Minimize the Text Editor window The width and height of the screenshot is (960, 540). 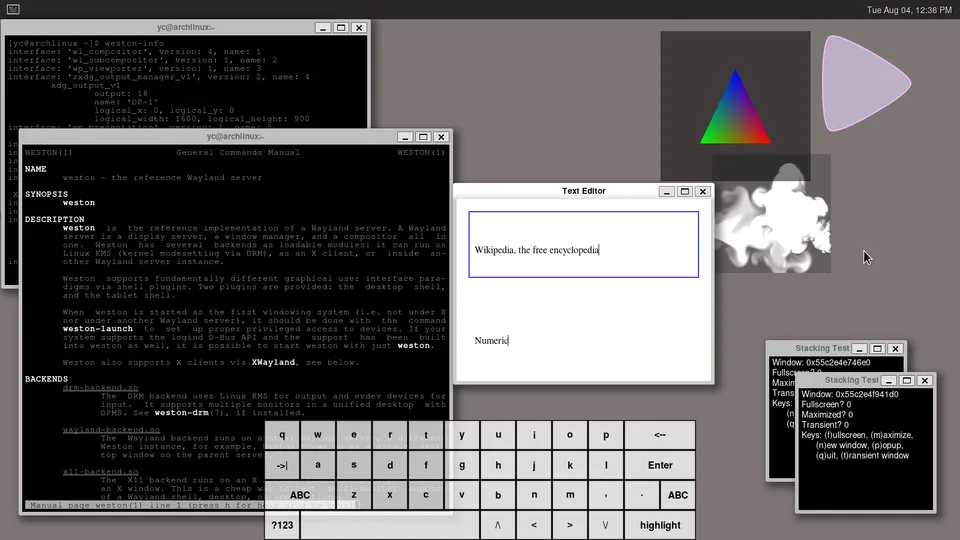click(x=667, y=192)
